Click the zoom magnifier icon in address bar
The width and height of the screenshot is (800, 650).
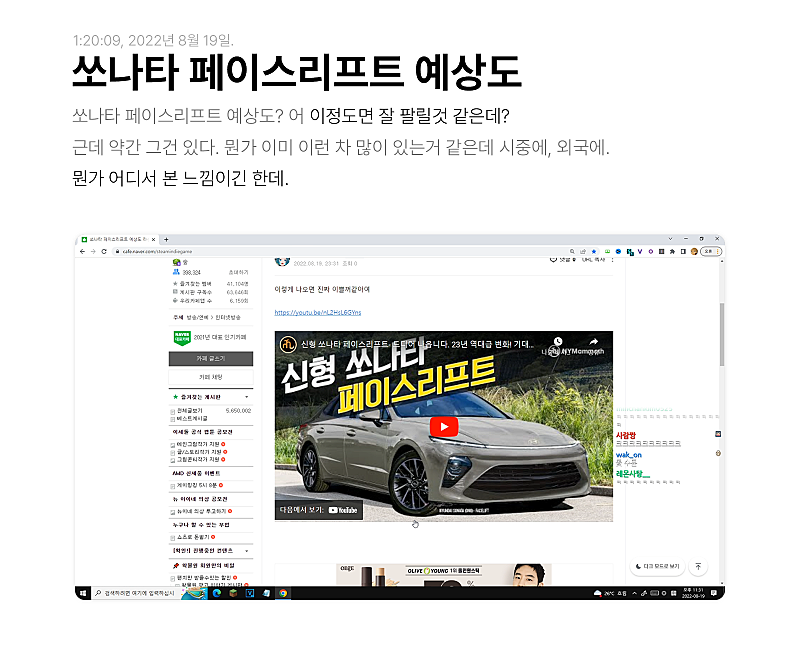(x=572, y=252)
